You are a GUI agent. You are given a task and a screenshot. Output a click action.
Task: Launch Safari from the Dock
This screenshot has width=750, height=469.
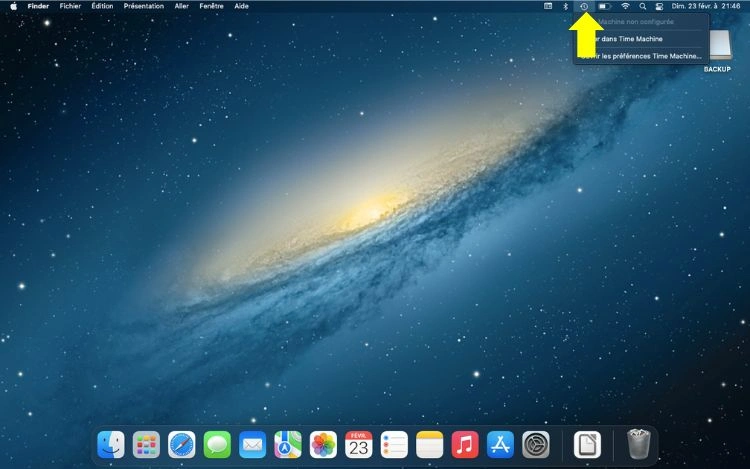pos(181,444)
